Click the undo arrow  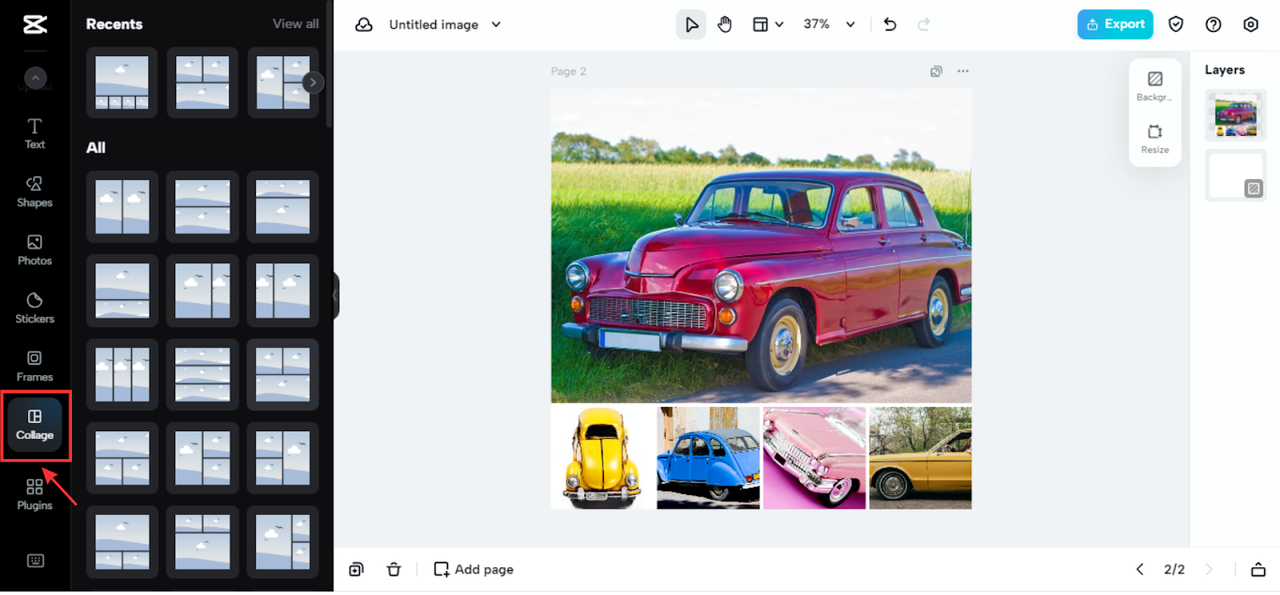(890, 25)
